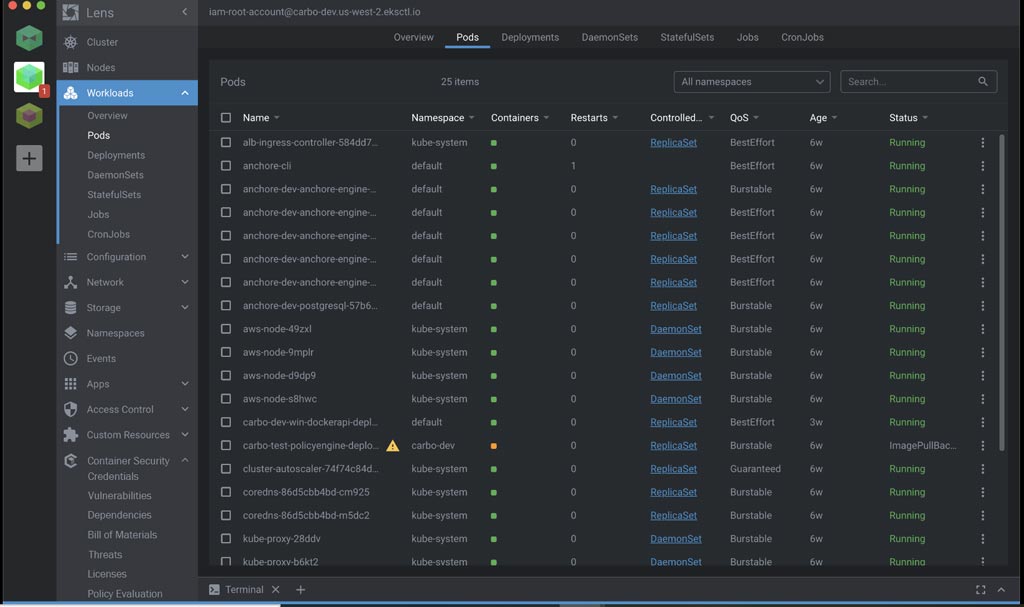Switch to the Deployments tab
1024x607 pixels.
(530, 37)
